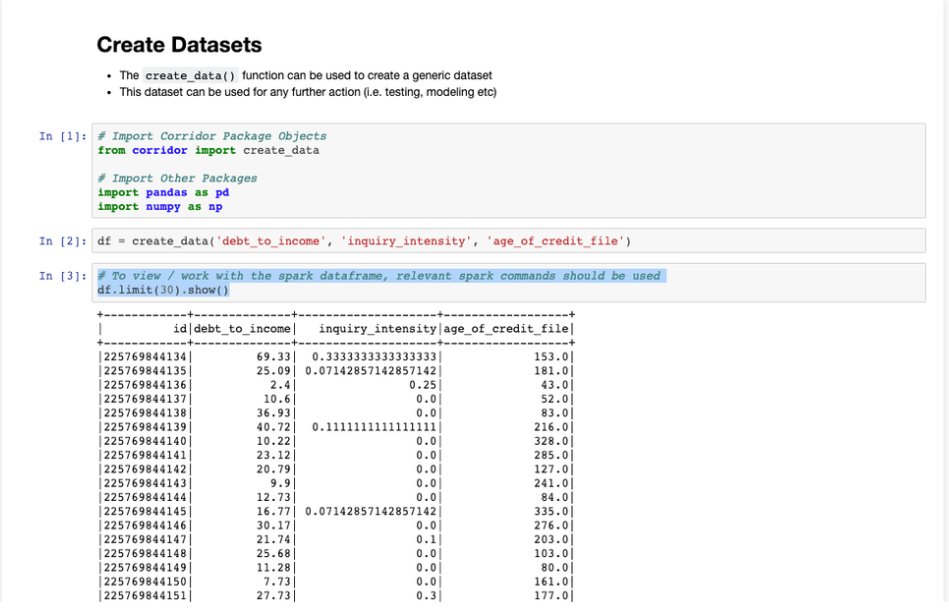
Task: Click the "Import Other Packages" comment line
Action: pyautogui.click(x=177, y=178)
